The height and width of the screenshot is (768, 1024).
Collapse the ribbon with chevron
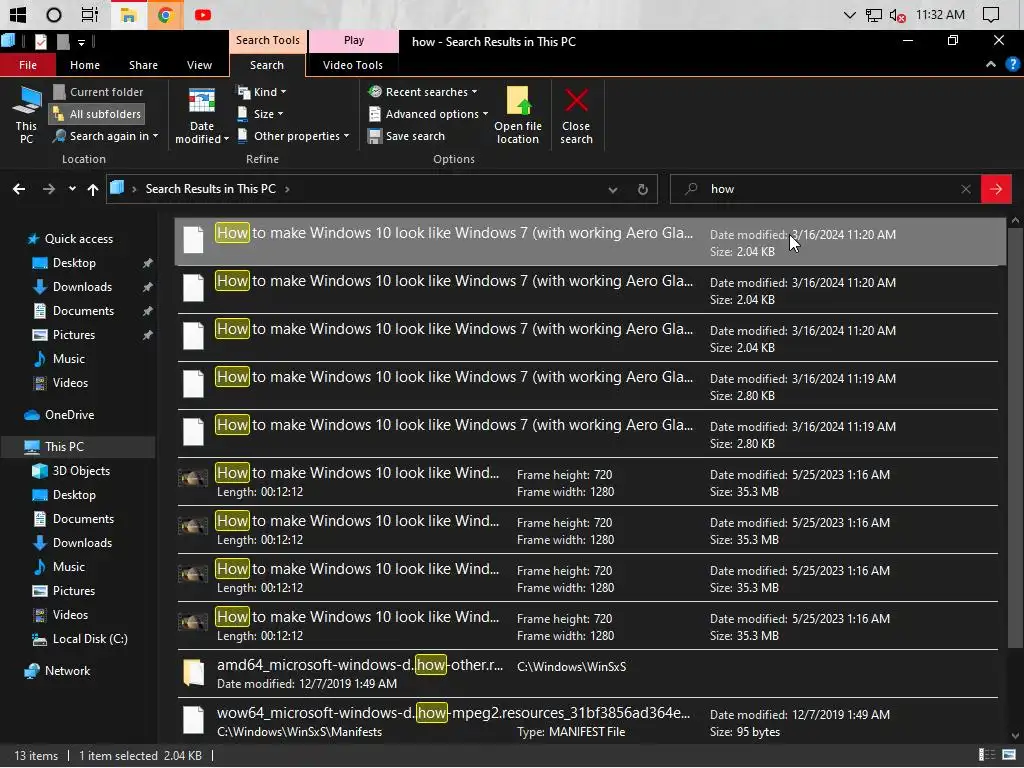pyautogui.click(x=991, y=64)
